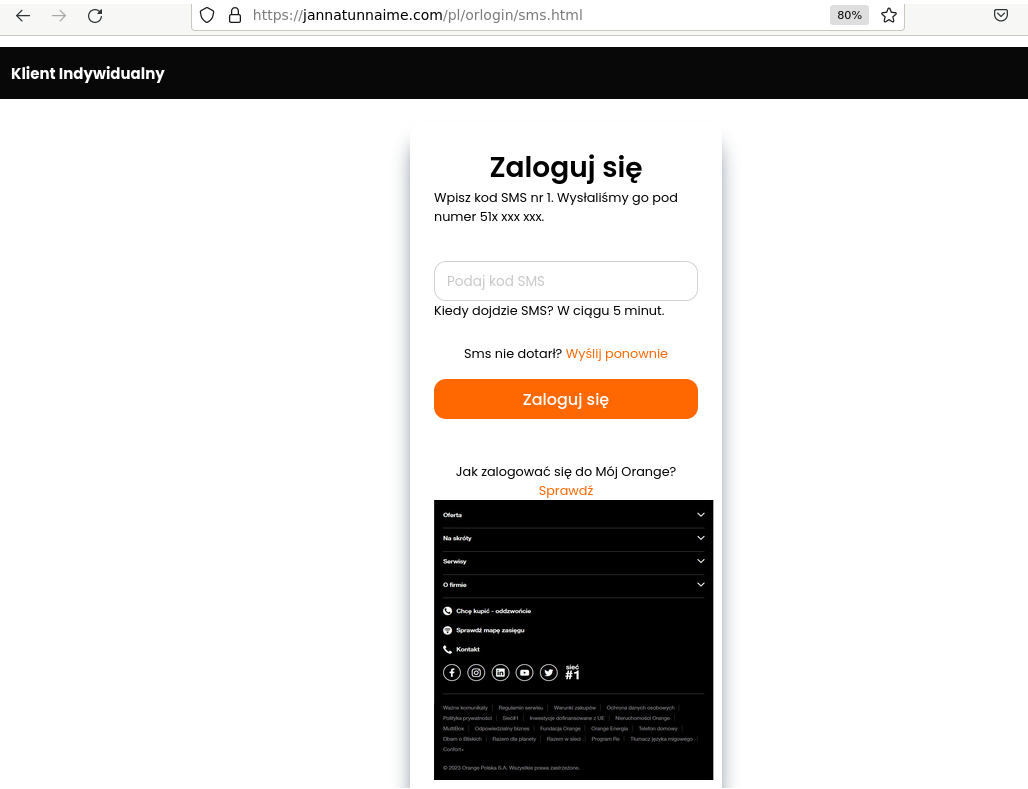
Task: Expand the Serwisy footer section
Action: (573, 561)
